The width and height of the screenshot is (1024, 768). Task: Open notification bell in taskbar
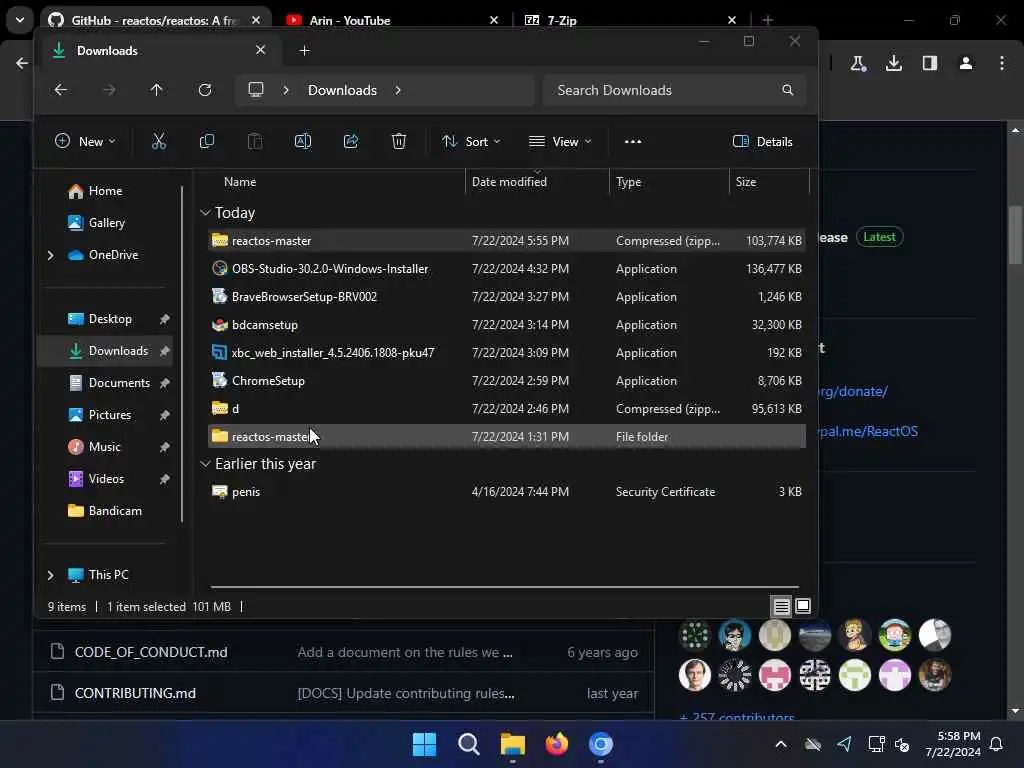pyautogui.click(x=997, y=744)
